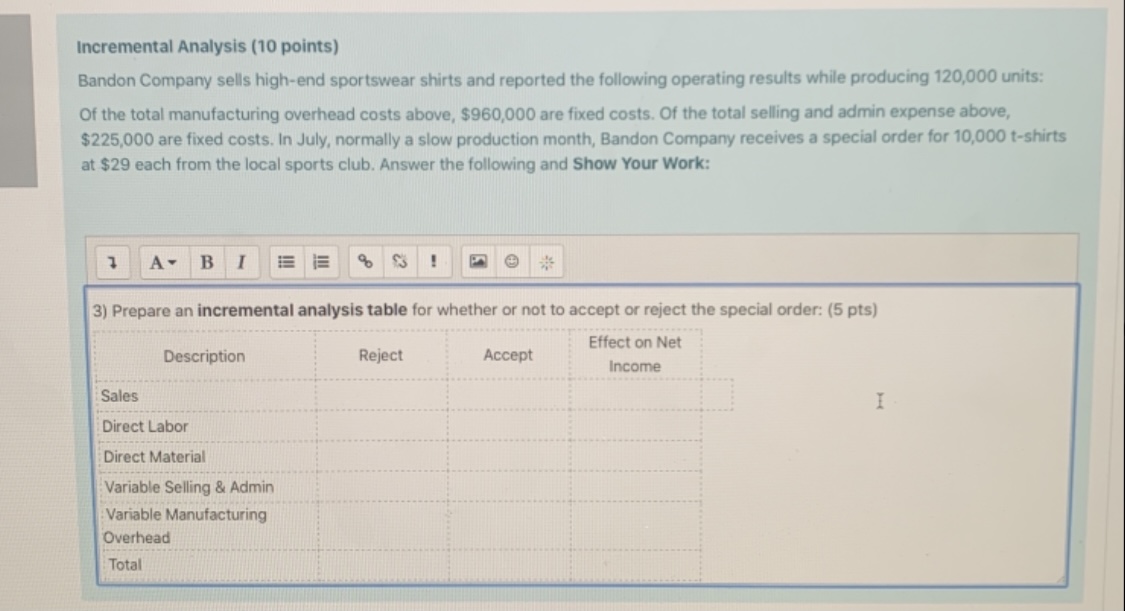The image size is (1125, 611).
Task: Insert an ordered numbered list
Action: tap(321, 262)
